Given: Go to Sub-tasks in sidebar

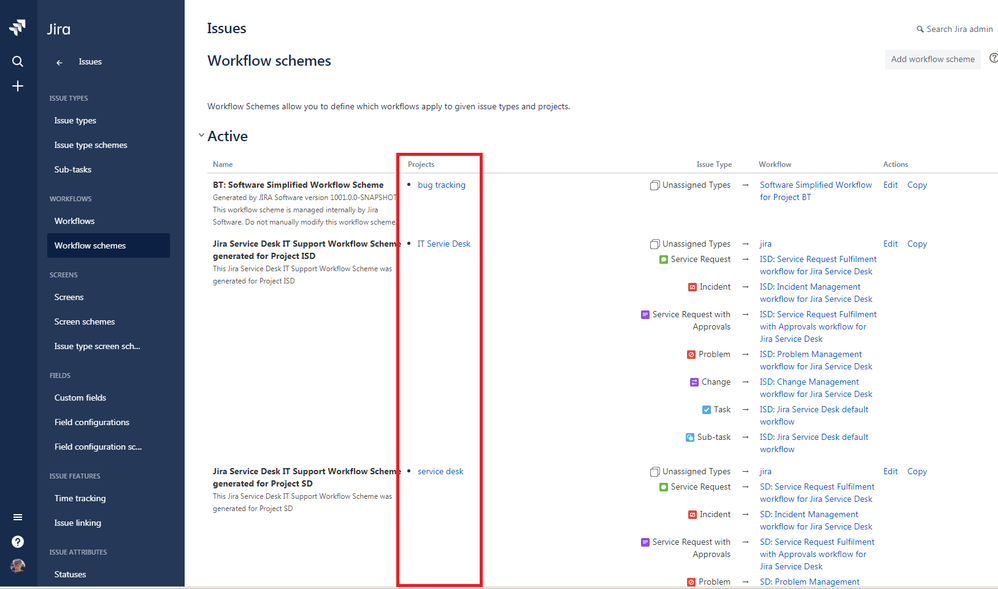Looking at the screenshot, I should tap(73, 169).
